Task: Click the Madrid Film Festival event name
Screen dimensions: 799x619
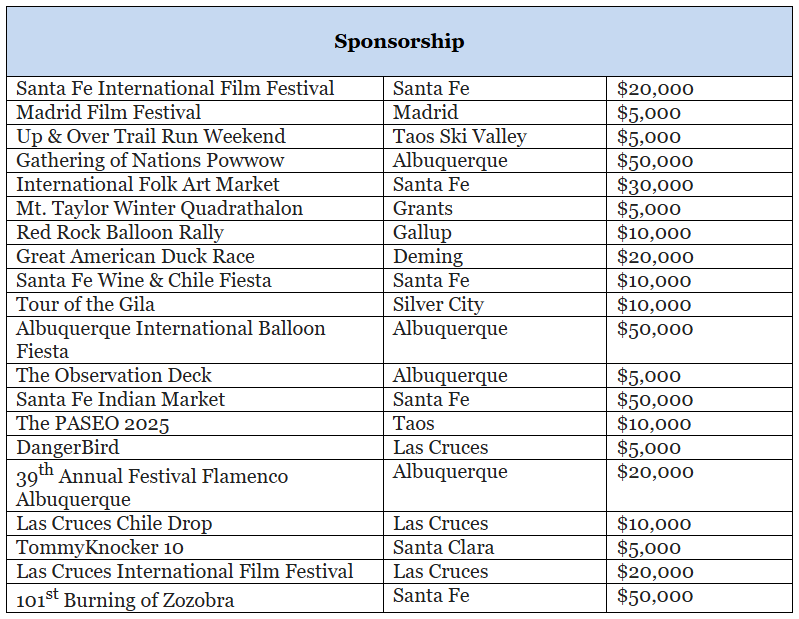Action: click(x=109, y=112)
